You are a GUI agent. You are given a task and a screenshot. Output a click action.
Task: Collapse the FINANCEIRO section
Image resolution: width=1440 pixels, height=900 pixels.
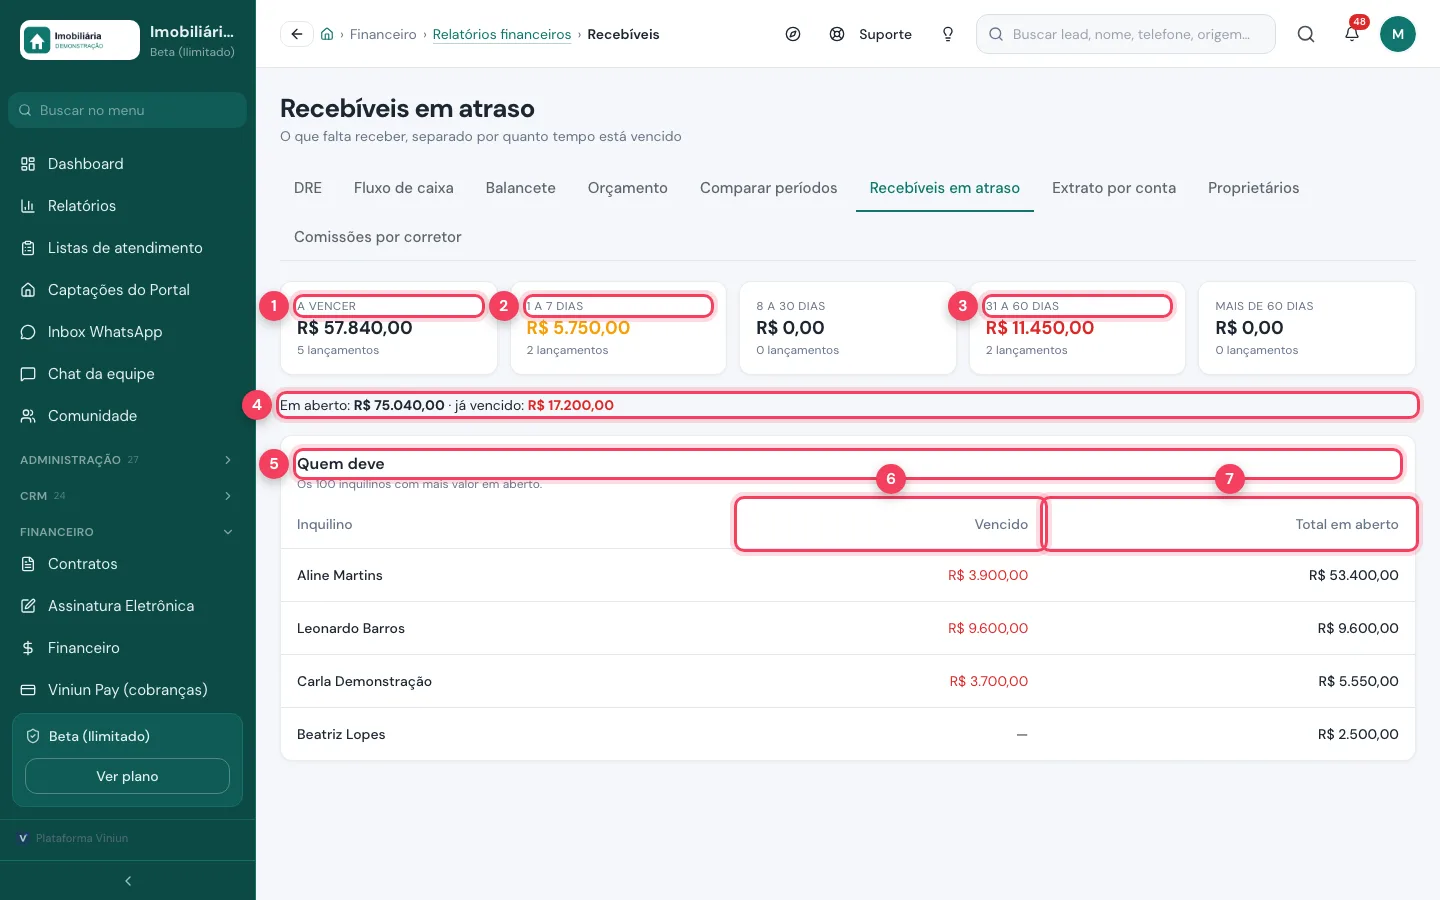coord(128,532)
